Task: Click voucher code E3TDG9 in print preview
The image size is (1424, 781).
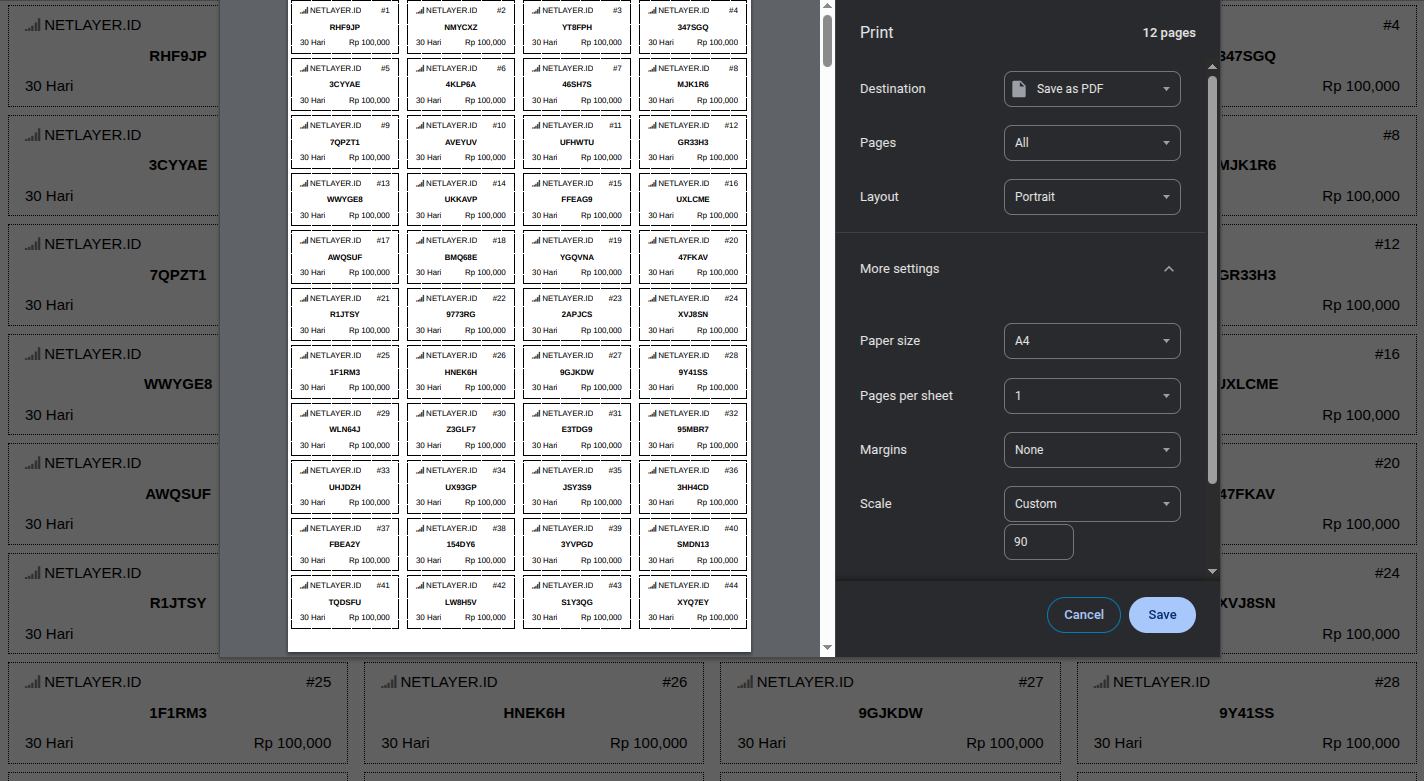Action: [x=577, y=429]
